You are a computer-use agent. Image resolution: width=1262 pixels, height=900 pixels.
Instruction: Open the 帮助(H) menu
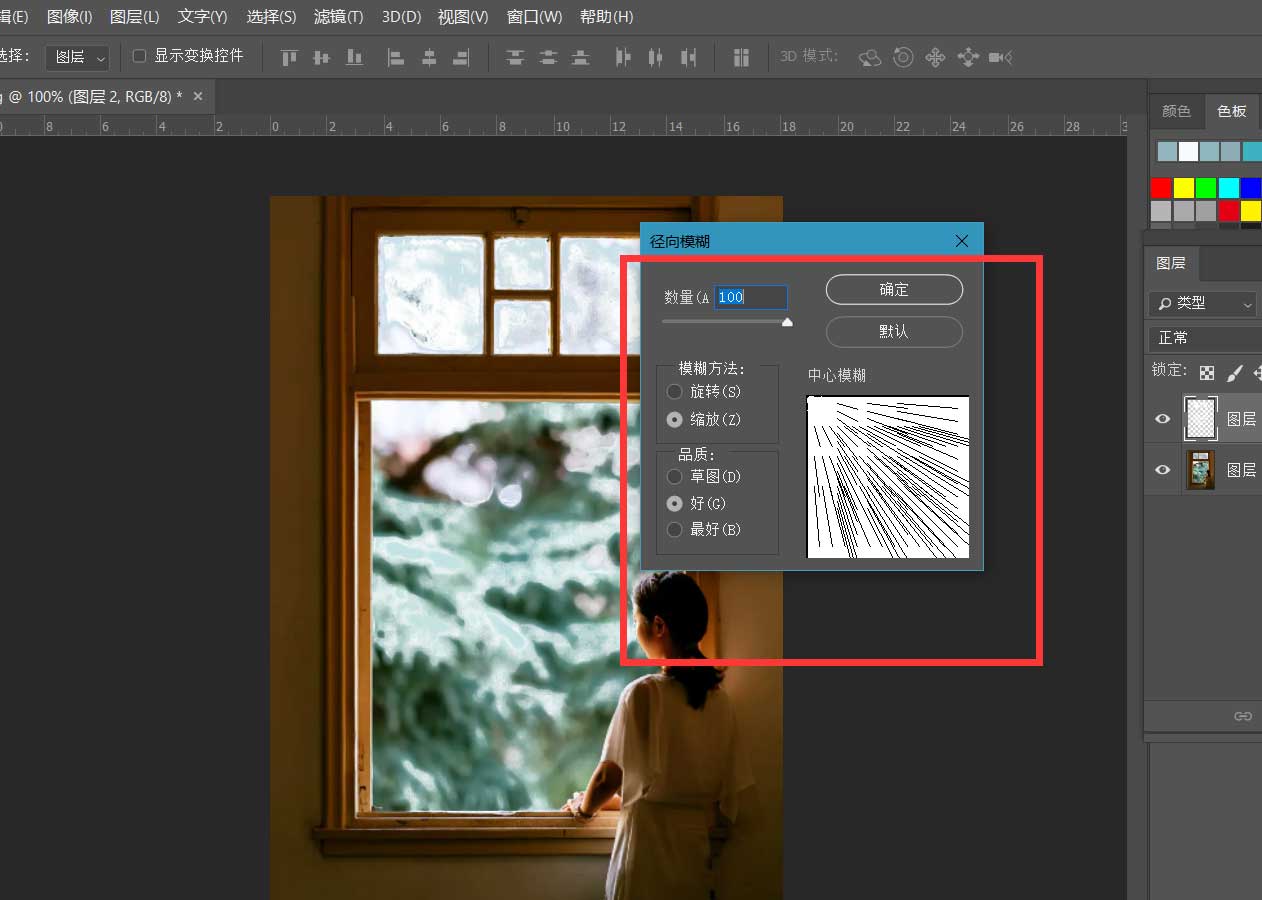click(606, 17)
